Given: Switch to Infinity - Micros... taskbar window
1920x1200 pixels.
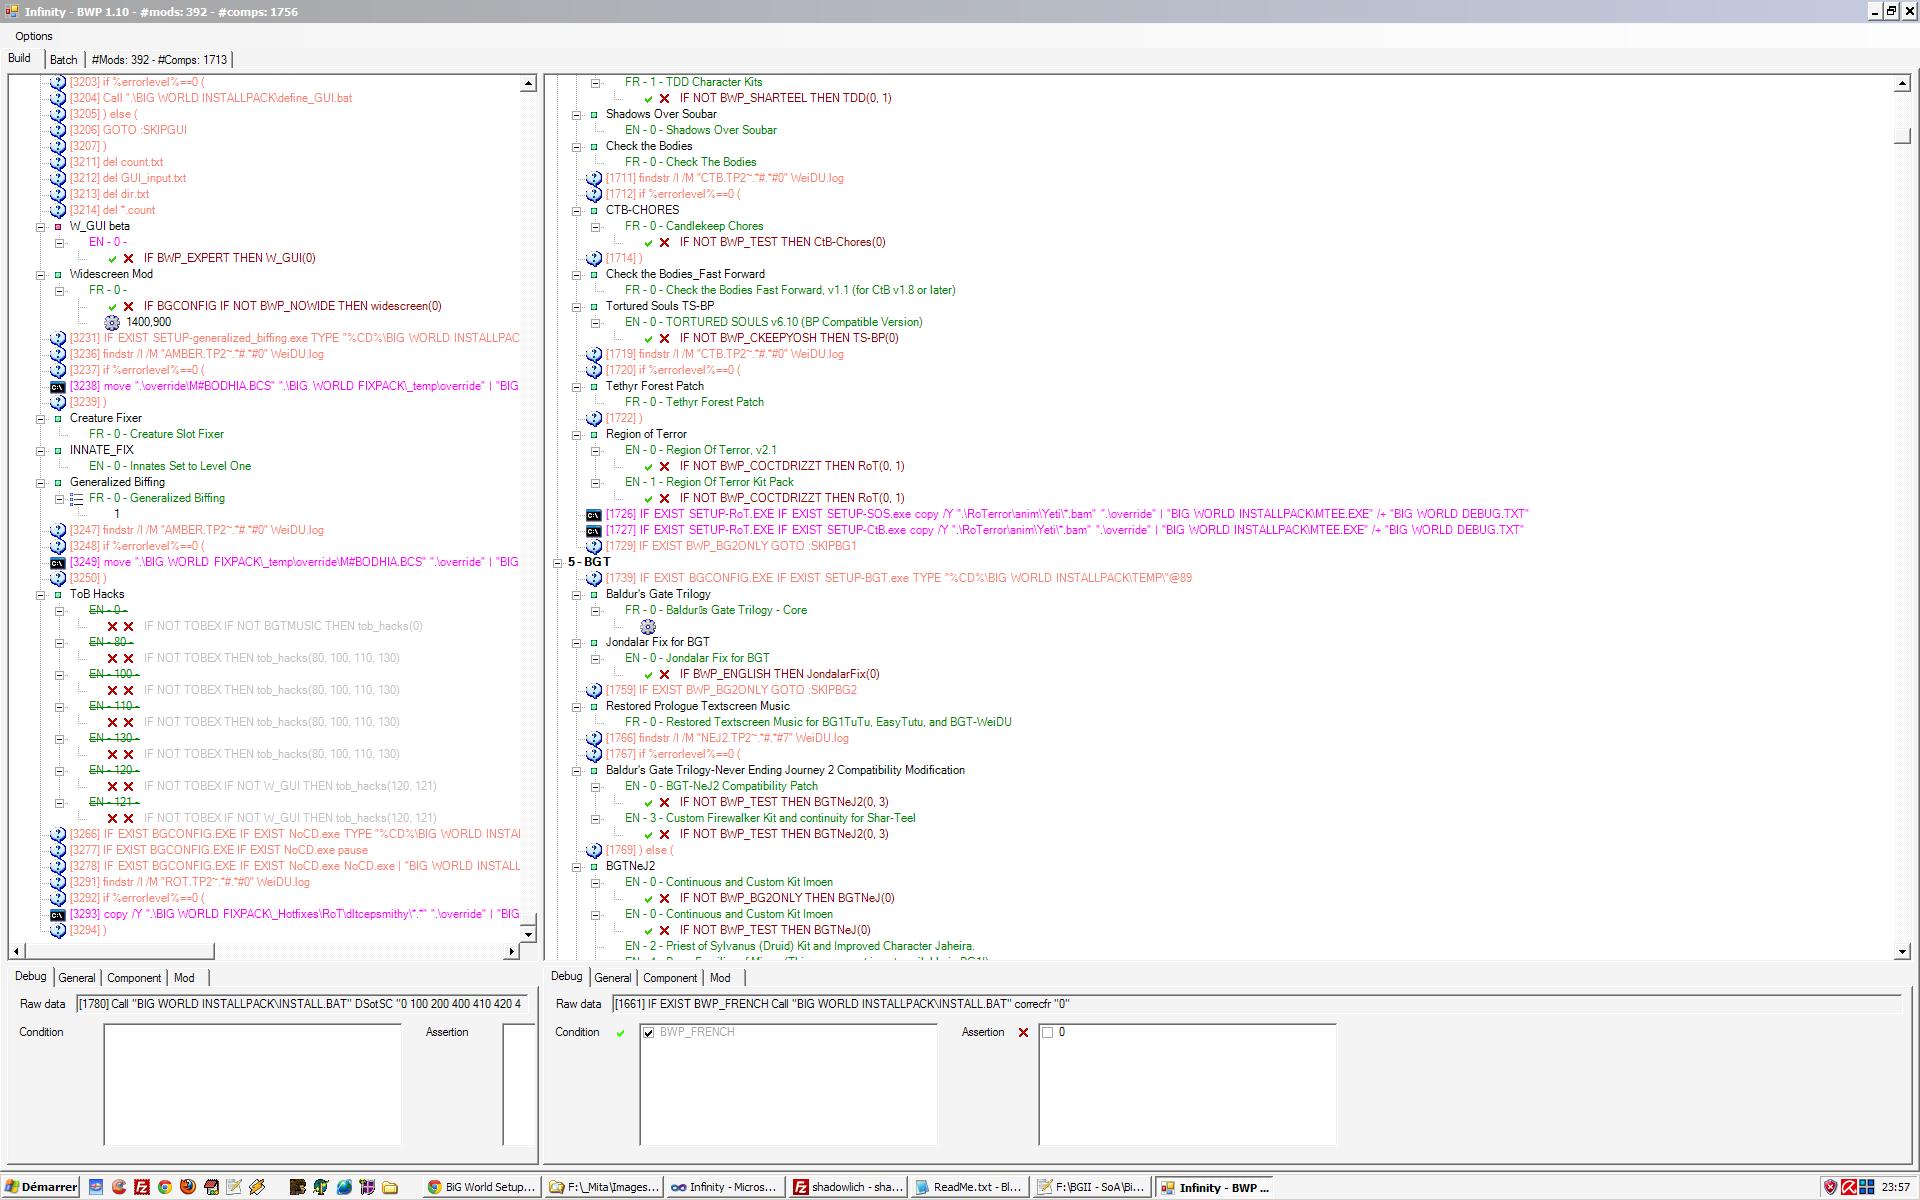Looking at the screenshot, I should [x=725, y=1187].
